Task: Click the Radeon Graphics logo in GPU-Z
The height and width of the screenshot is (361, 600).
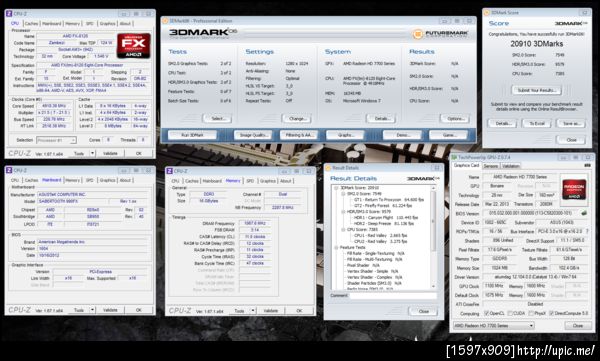Action: click(x=574, y=189)
